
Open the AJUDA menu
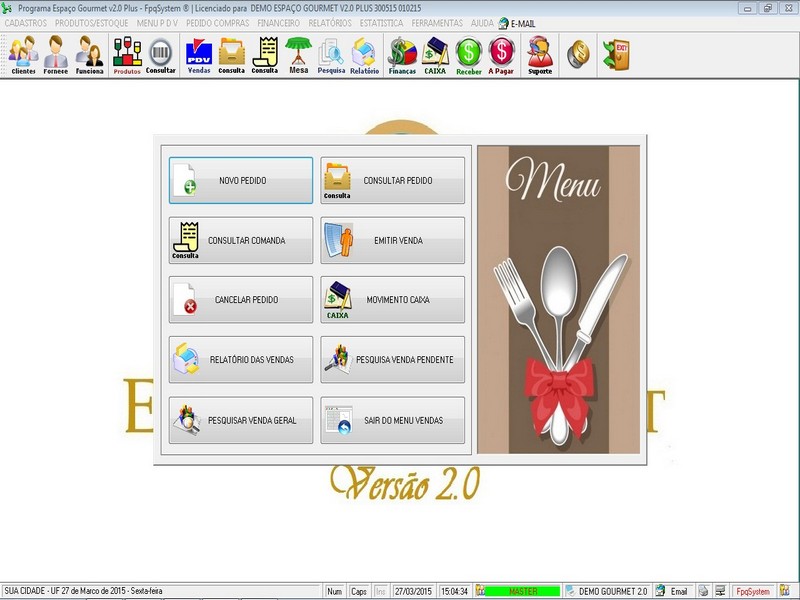click(482, 23)
